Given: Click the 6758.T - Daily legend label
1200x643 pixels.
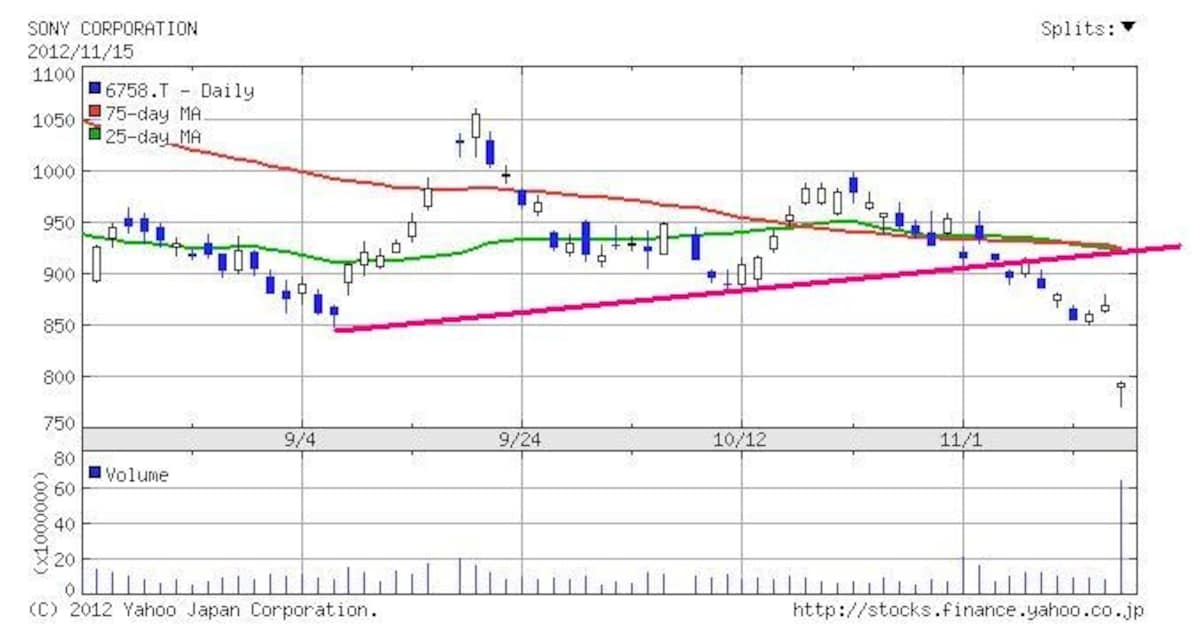Looking at the screenshot, I should (x=179, y=91).
